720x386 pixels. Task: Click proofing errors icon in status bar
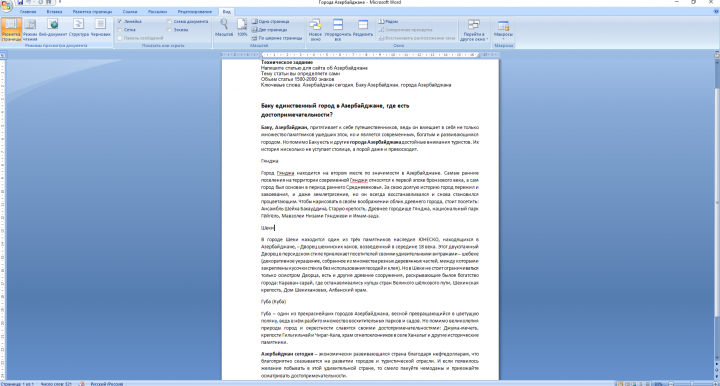[81, 383]
